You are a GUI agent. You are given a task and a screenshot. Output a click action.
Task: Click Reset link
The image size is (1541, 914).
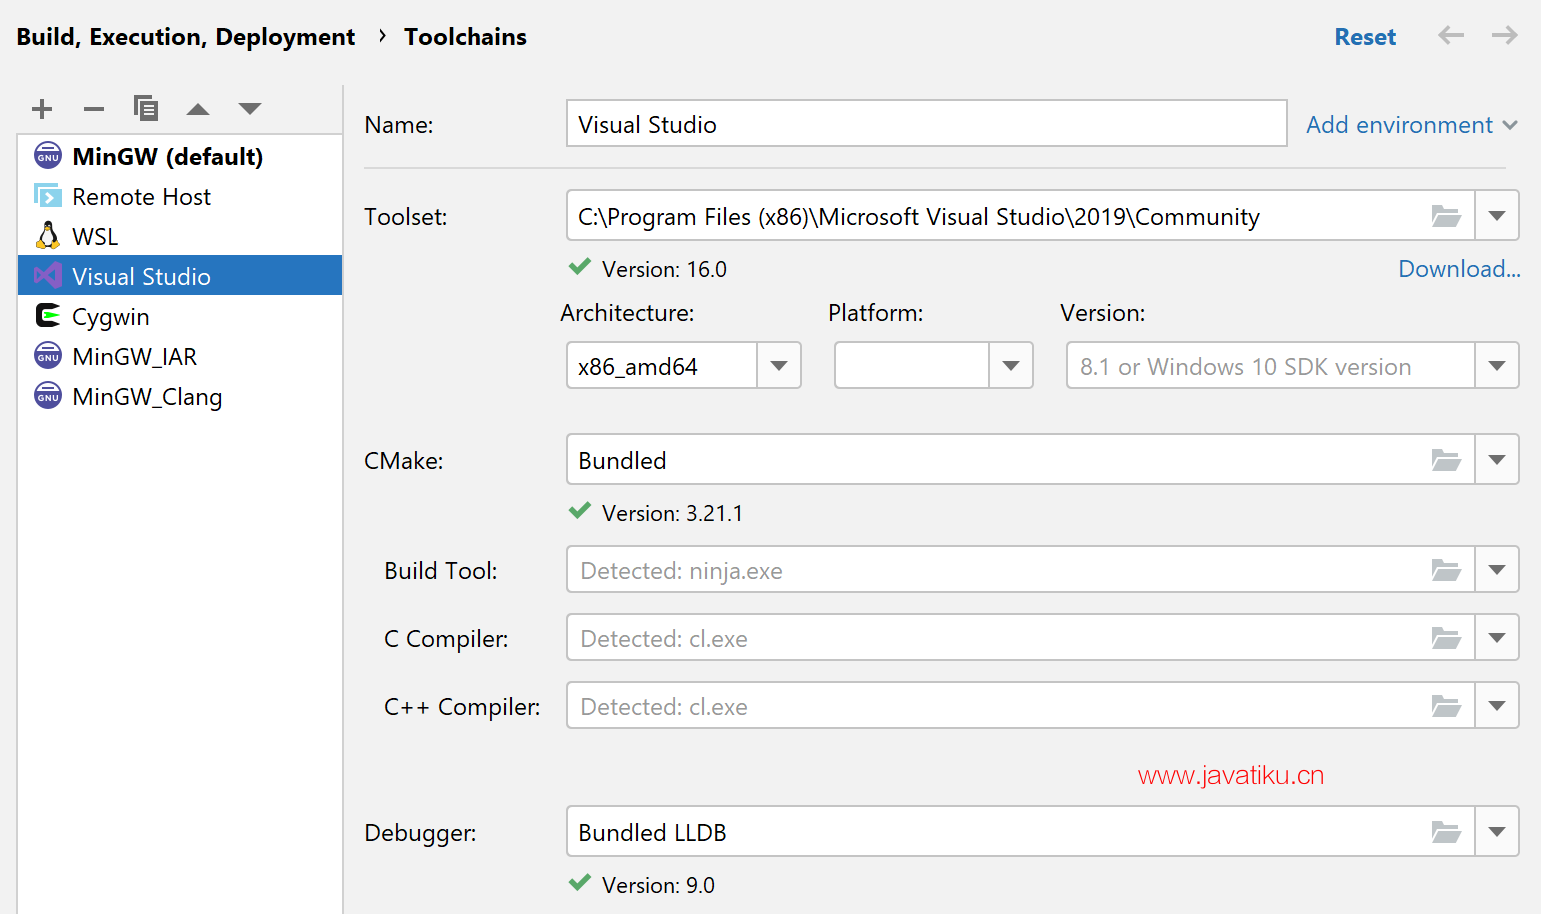(1365, 37)
